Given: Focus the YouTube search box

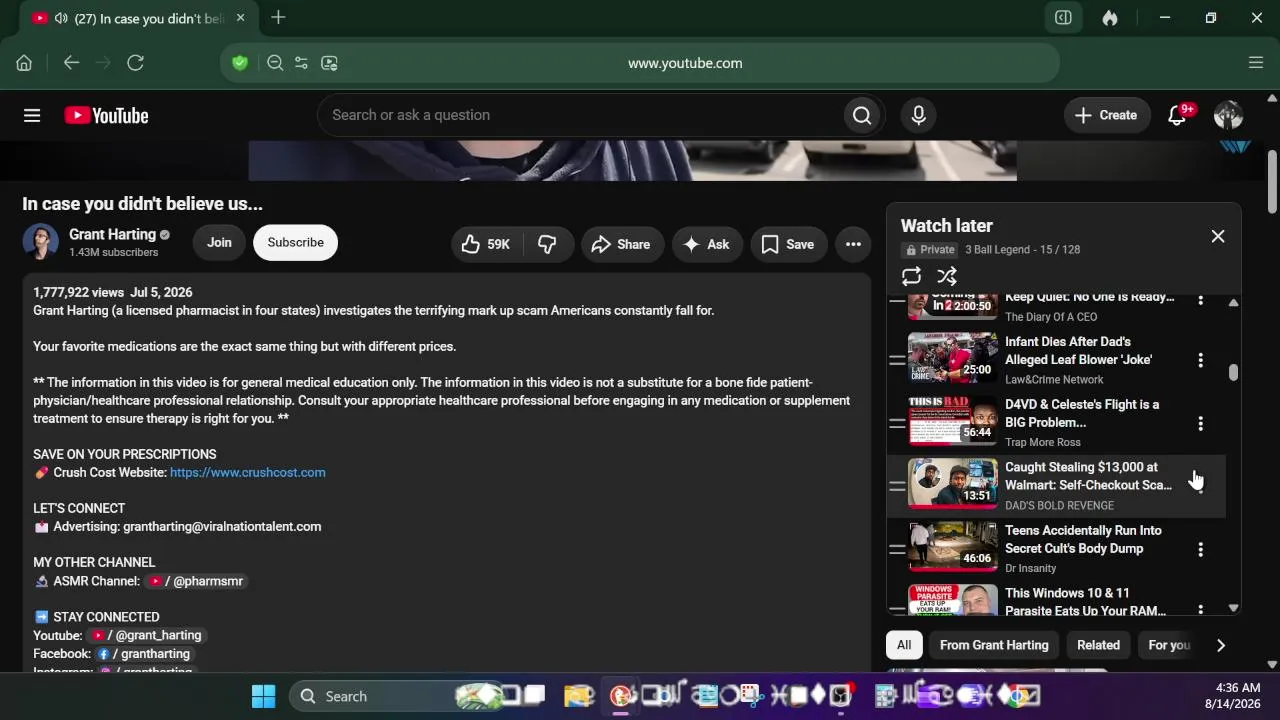Looking at the screenshot, I should tap(580, 115).
